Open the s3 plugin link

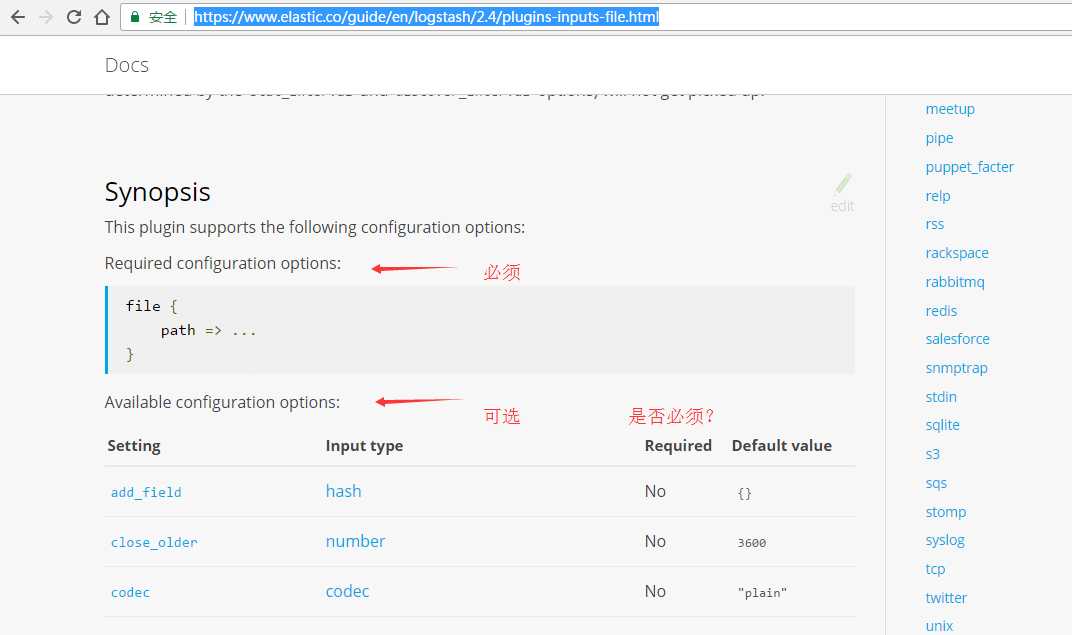[x=933, y=455]
